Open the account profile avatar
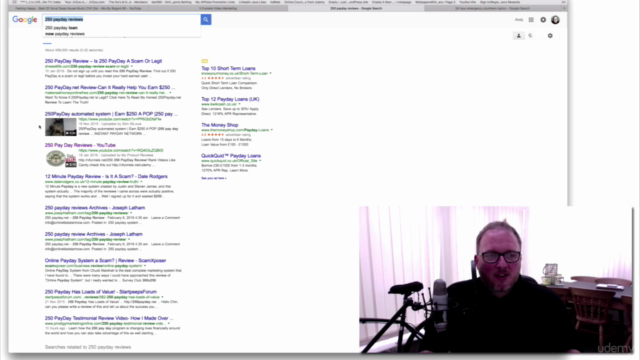The image size is (640, 360). (x=555, y=20)
